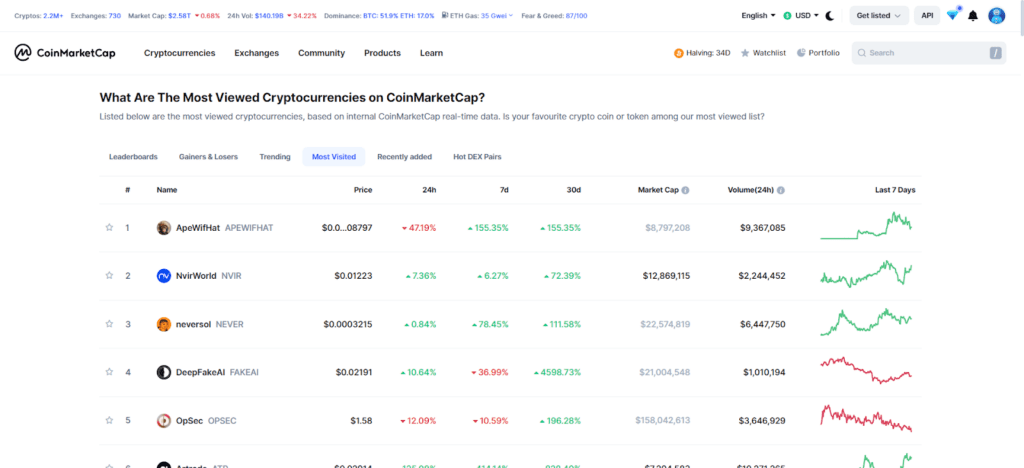
Task: Sort by the 7d column header
Action: pyautogui.click(x=504, y=190)
